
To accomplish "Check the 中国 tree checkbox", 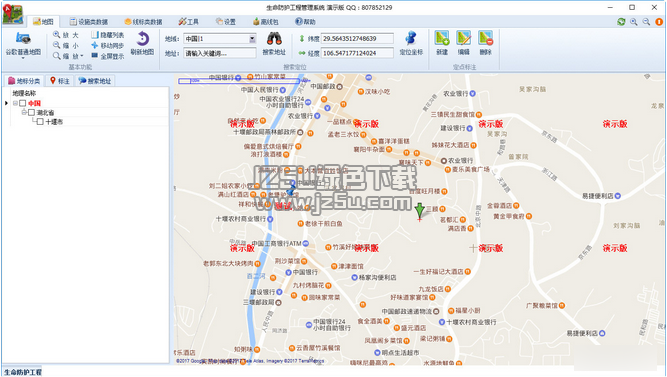I will [23, 103].
